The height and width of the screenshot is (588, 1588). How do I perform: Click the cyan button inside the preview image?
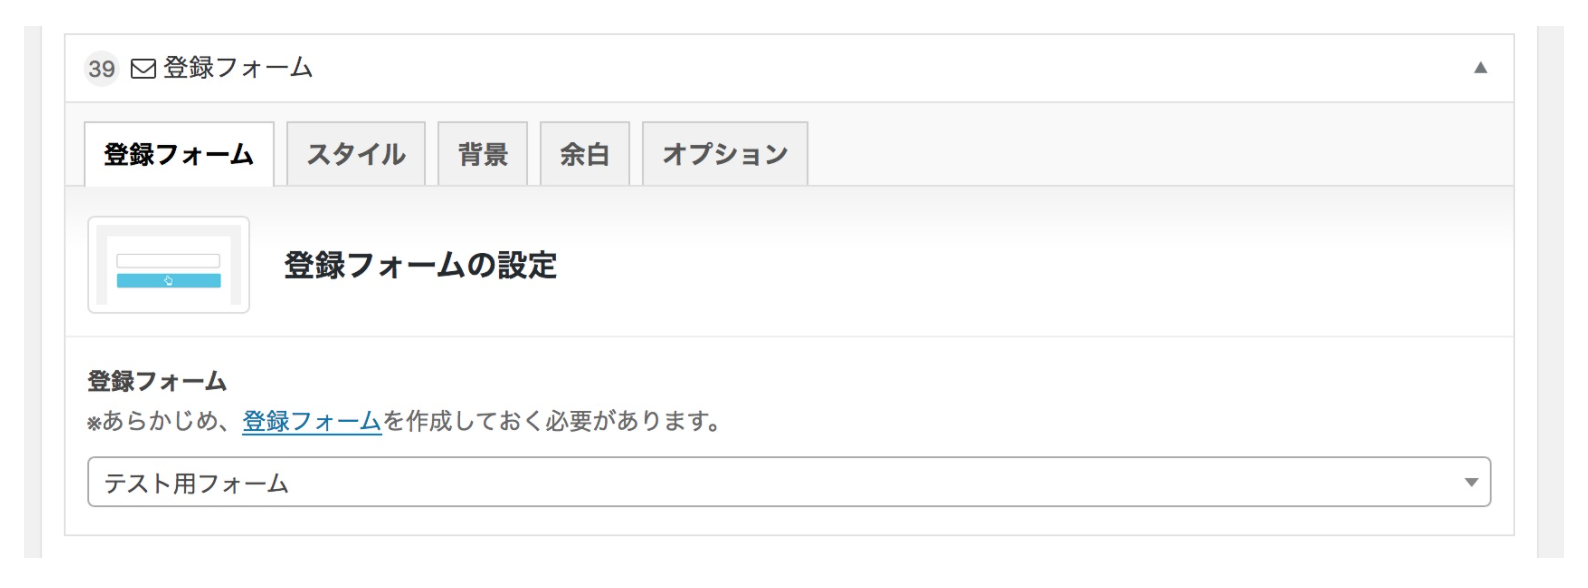168,281
